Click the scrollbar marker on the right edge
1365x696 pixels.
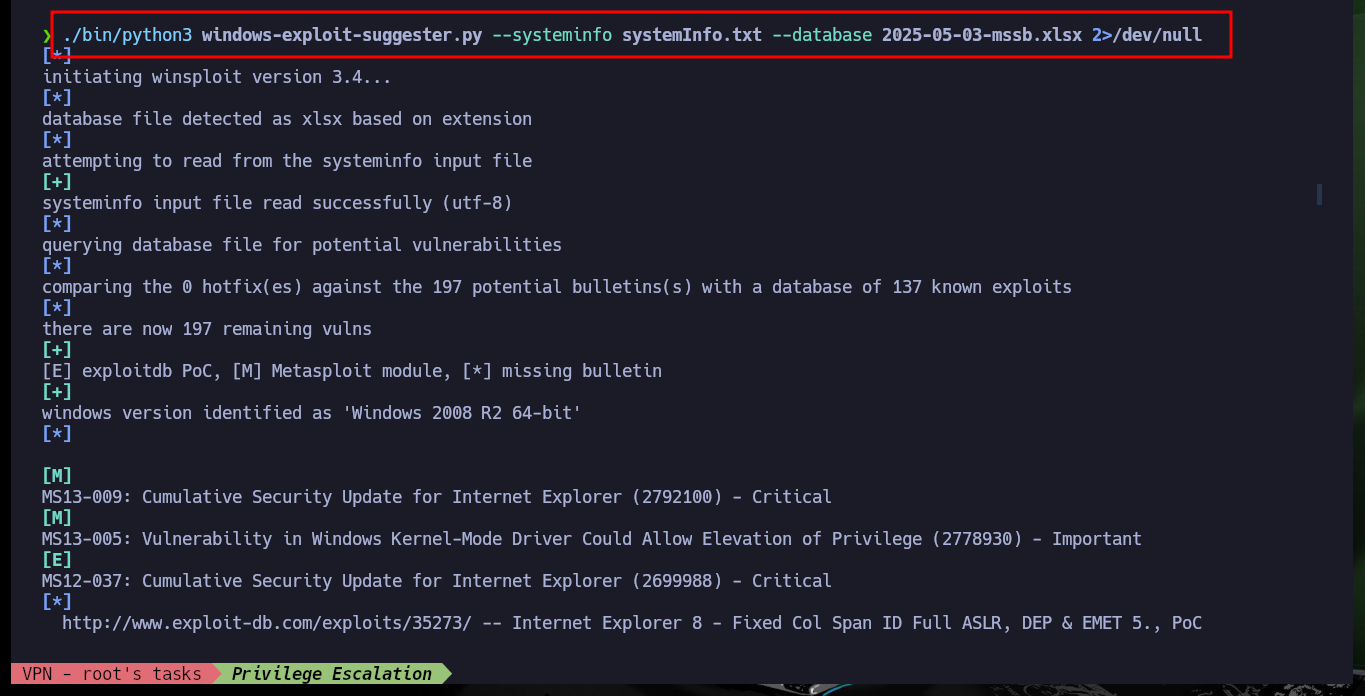pyautogui.click(x=1320, y=194)
